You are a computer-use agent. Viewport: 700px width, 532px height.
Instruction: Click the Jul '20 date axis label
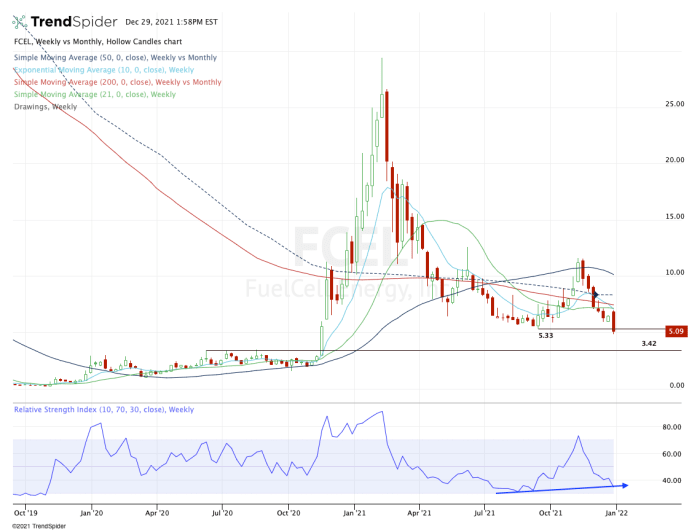pyautogui.click(x=222, y=513)
